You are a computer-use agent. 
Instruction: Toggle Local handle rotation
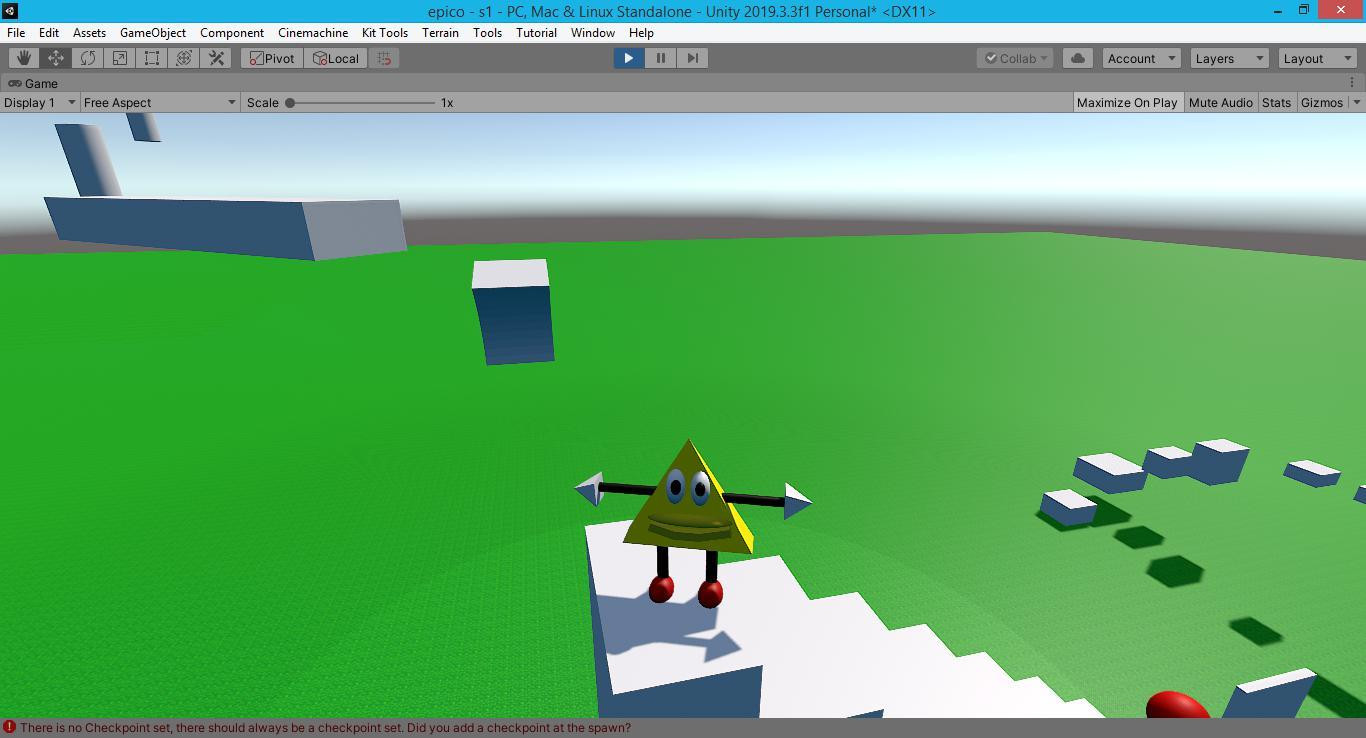pos(336,58)
